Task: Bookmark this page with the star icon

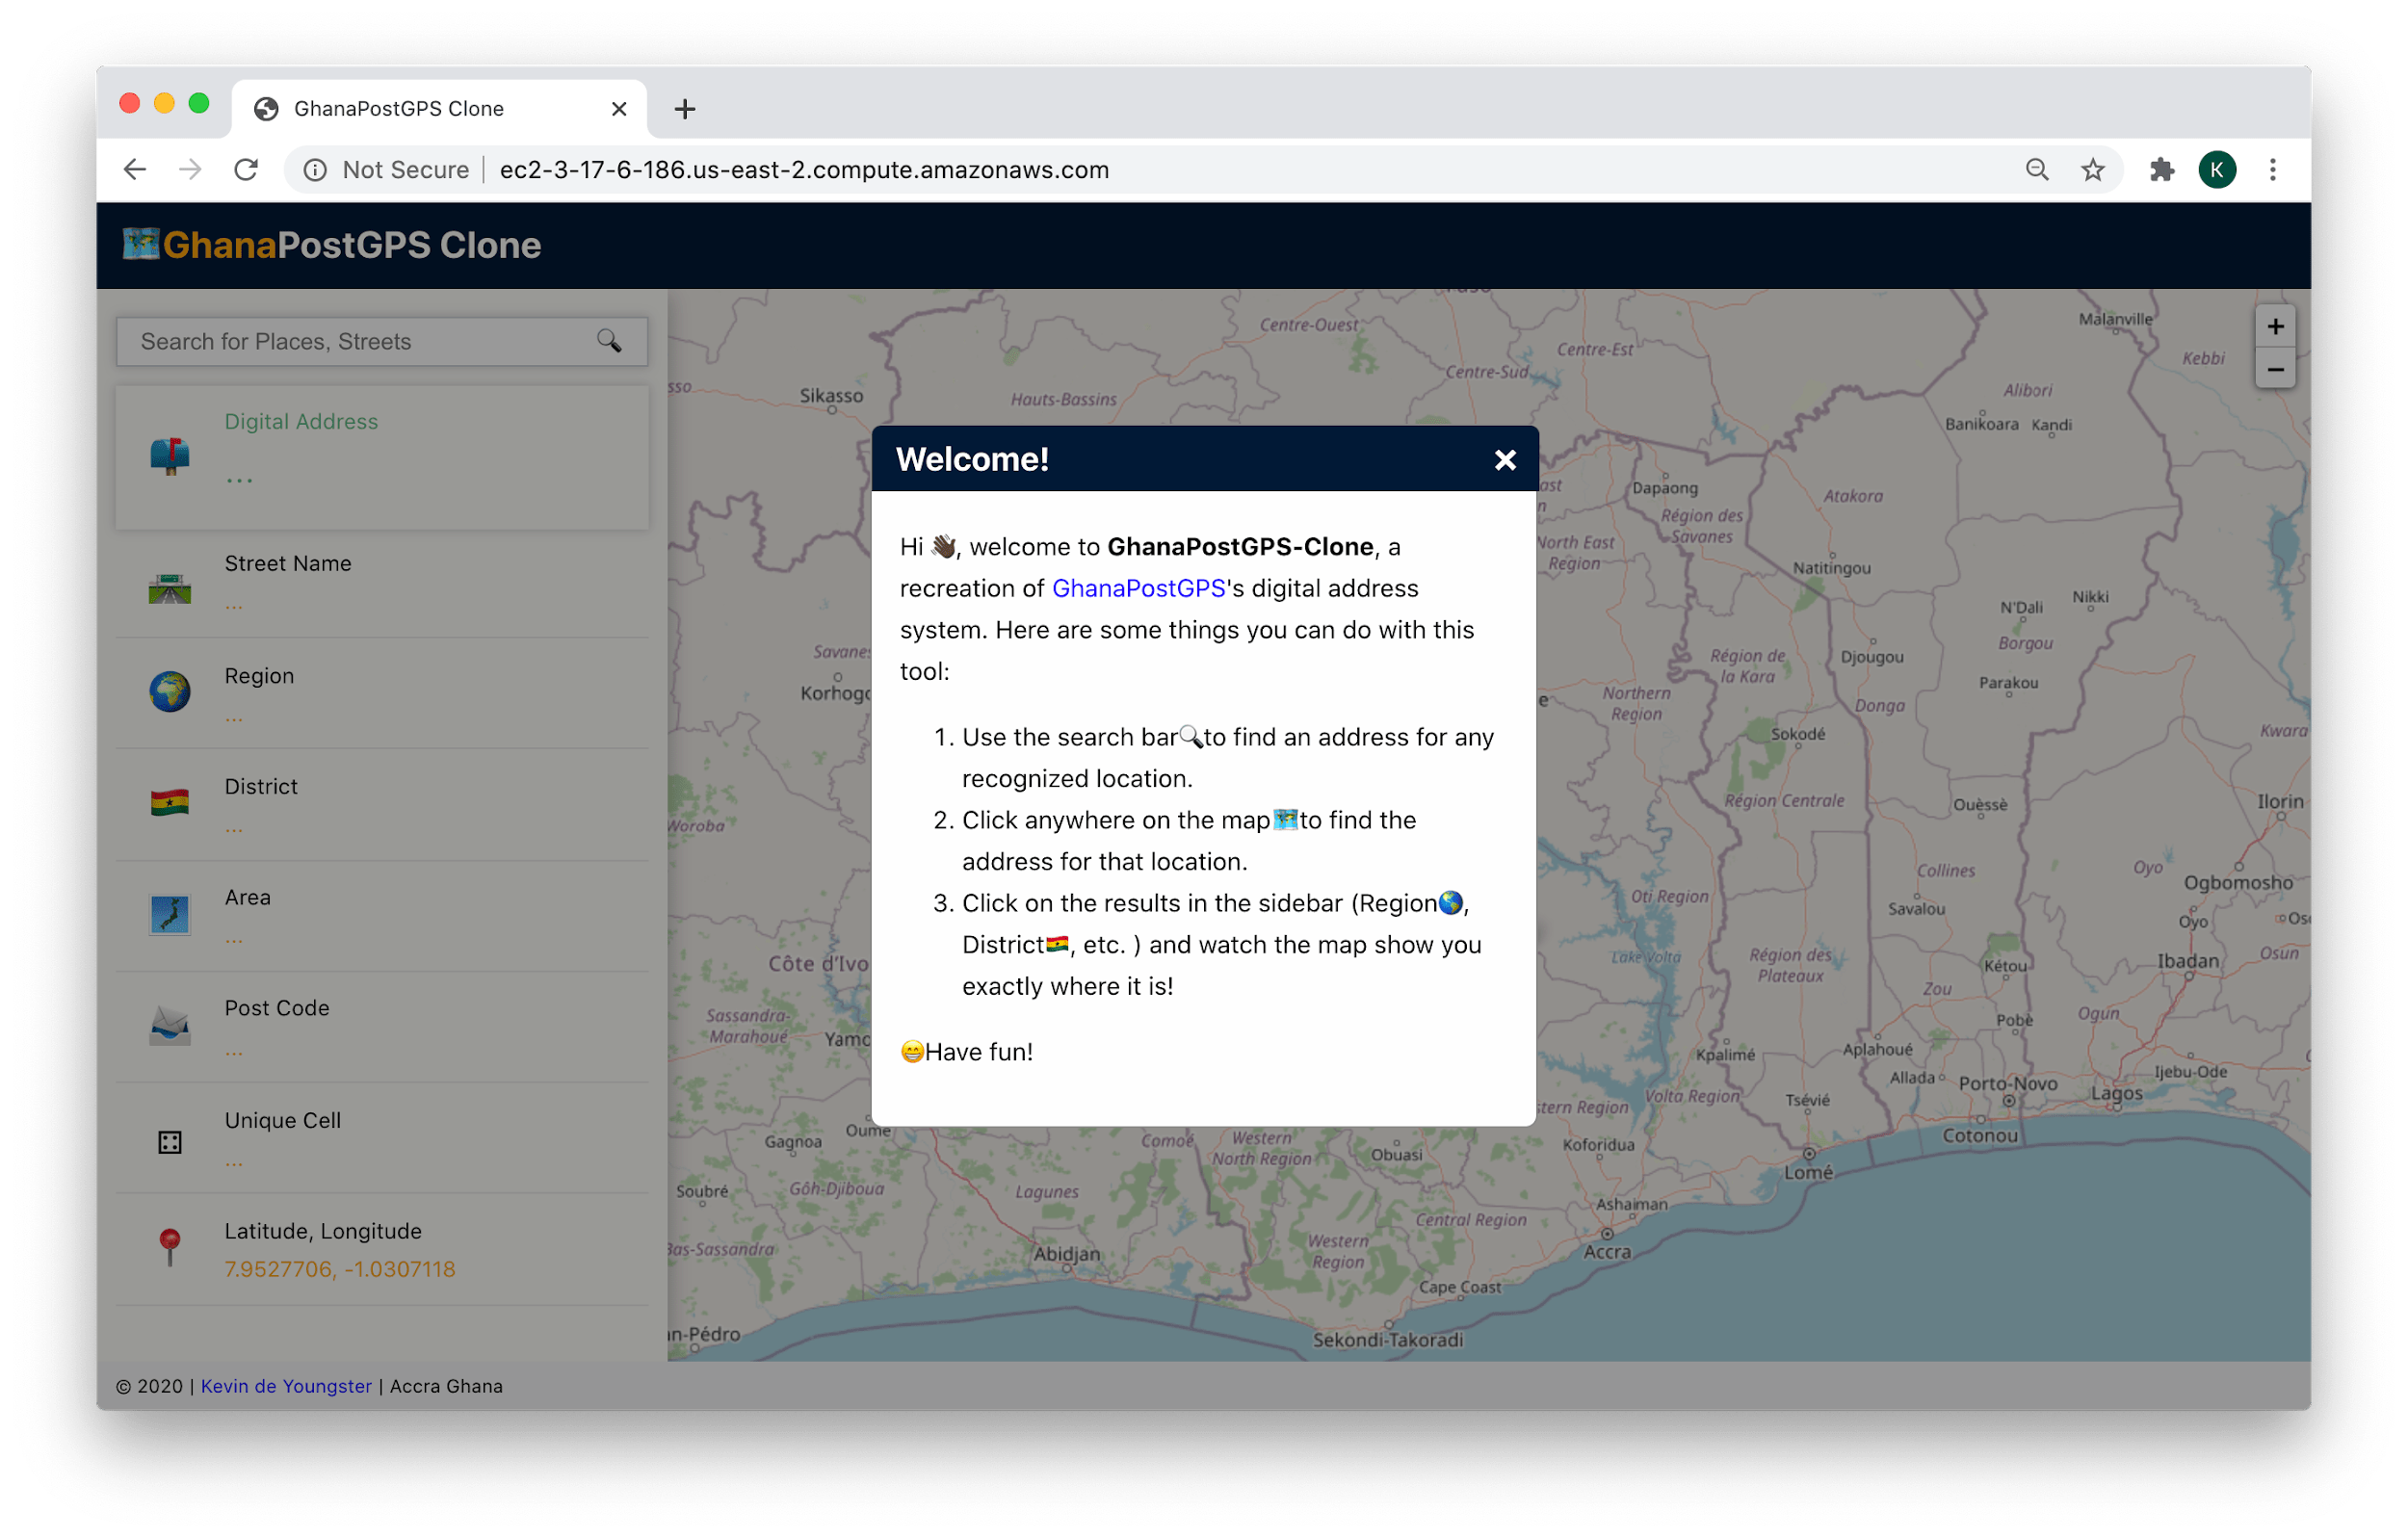Action: [2093, 170]
